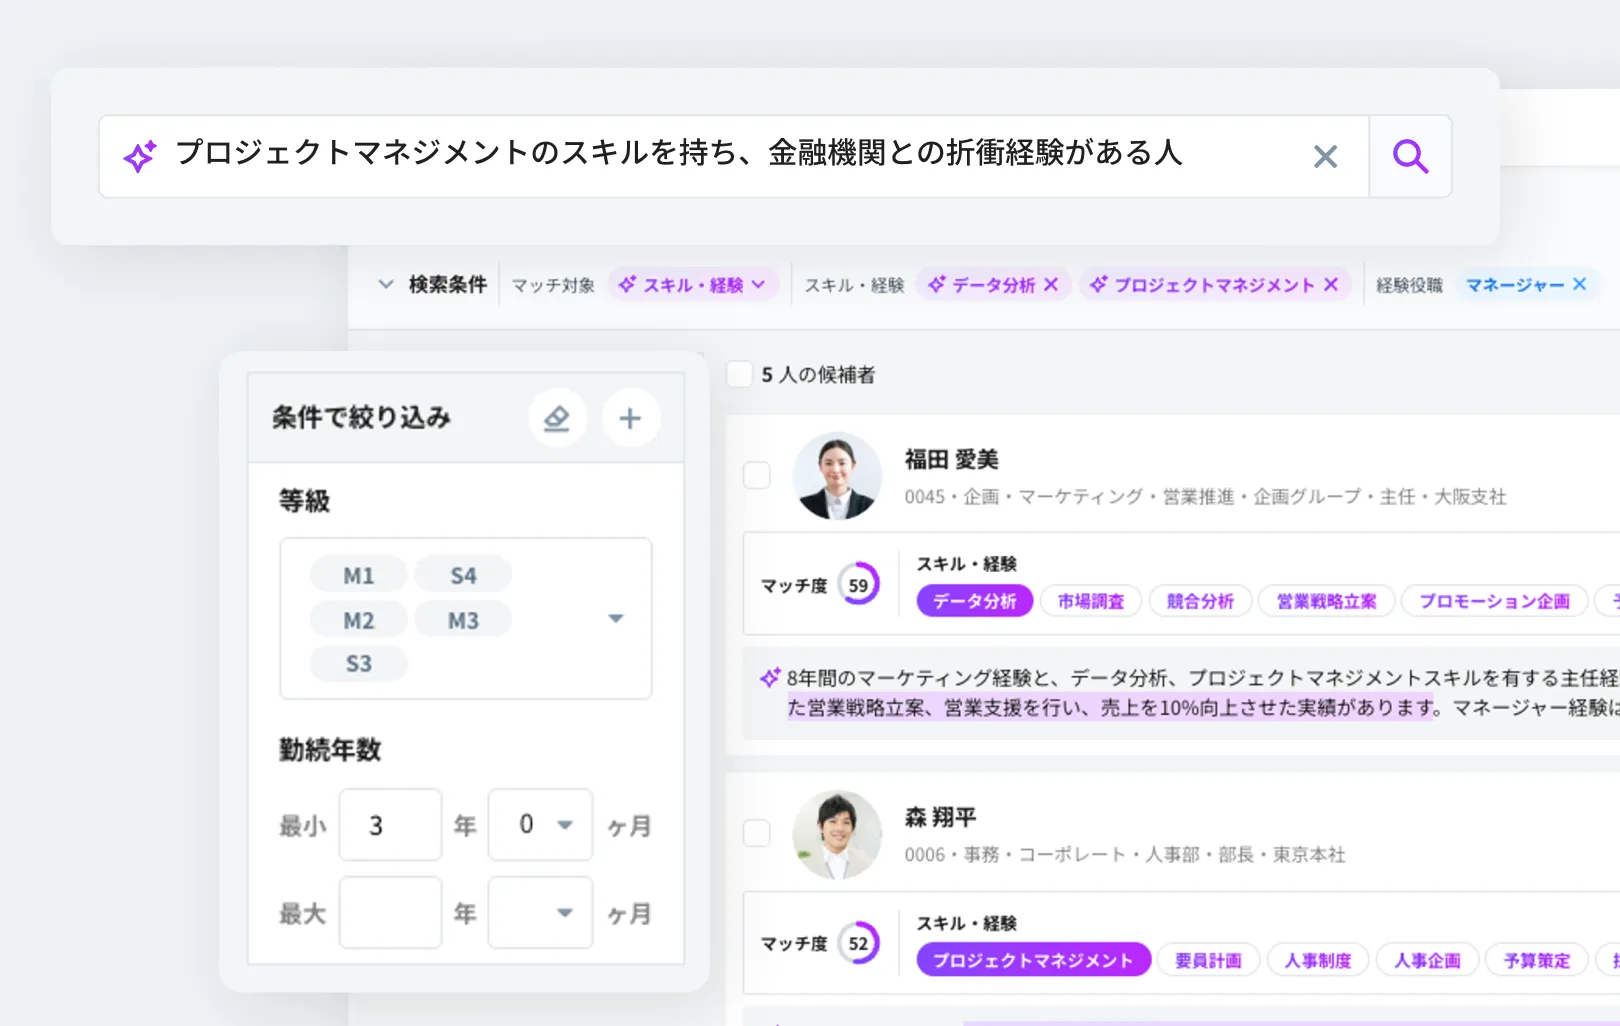Select candidate 森翔平 using his checkbox
Viewport: 1620px width, 1026px height.
tap(756, 834)
